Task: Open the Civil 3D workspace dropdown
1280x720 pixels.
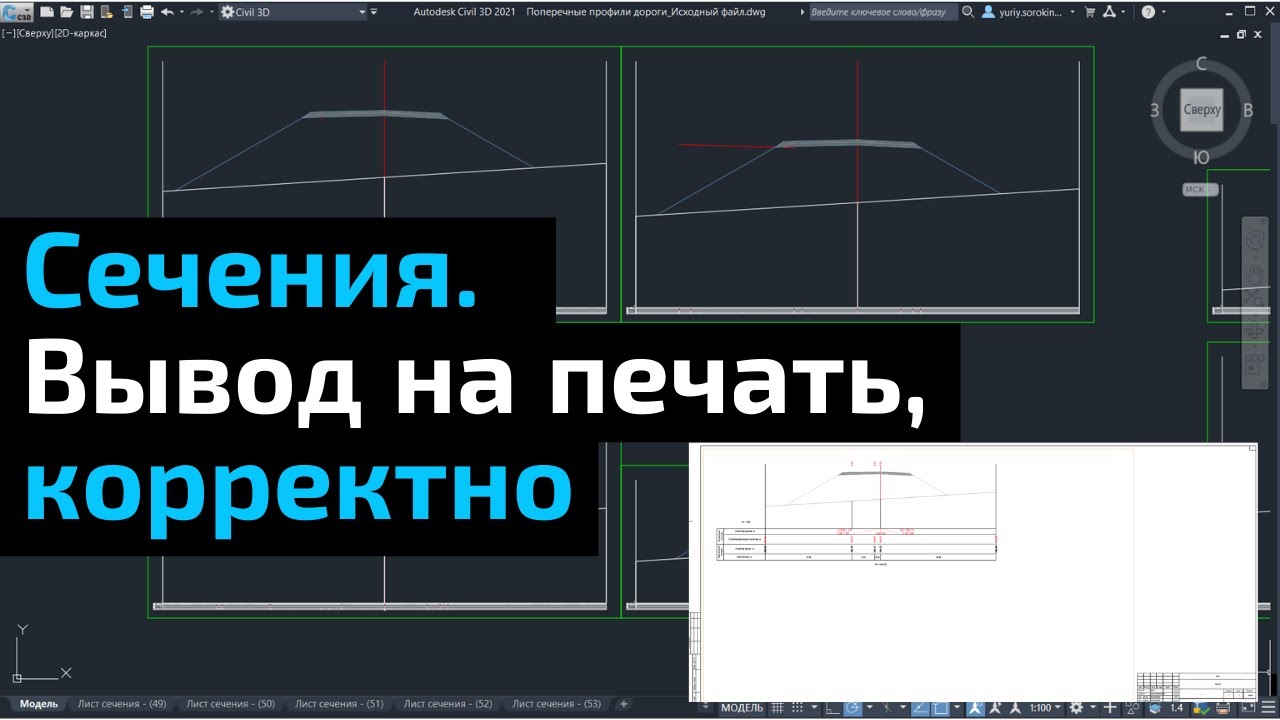Action: (x=293, y=12)
